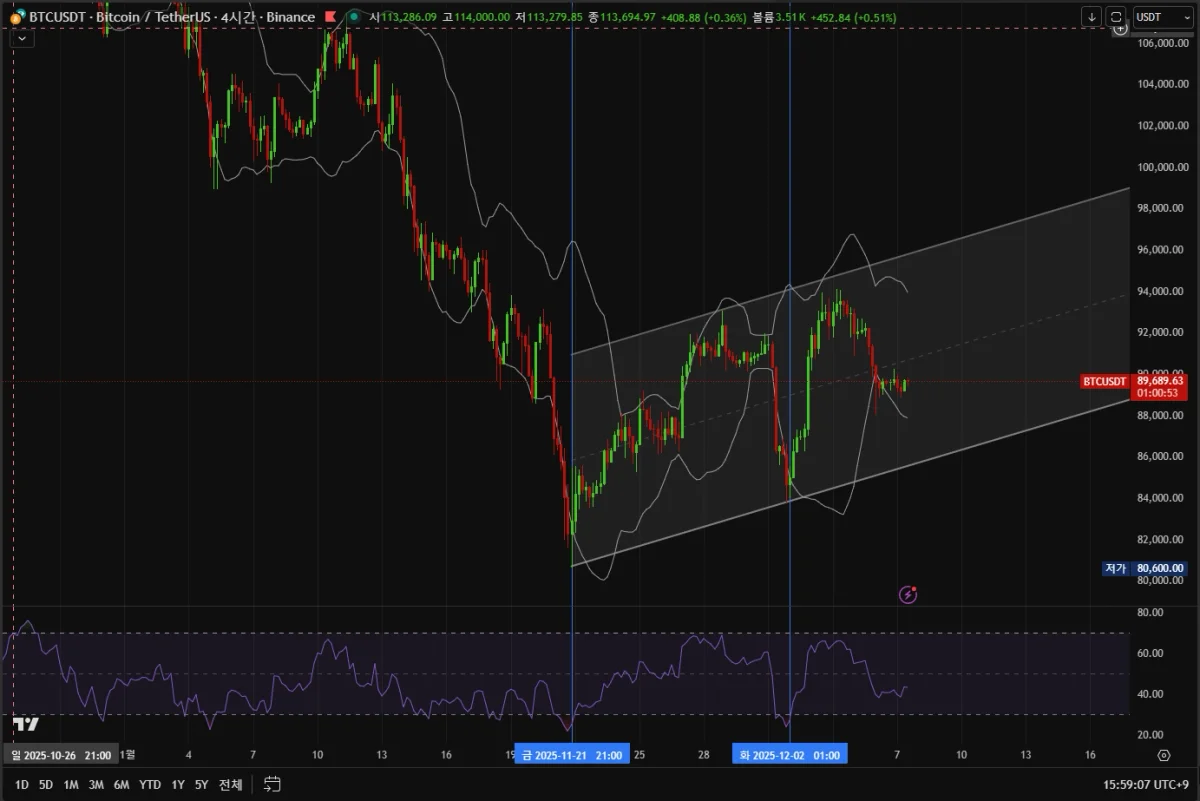Click the RSI 60.00 scale value
Viewport: 1200px width, 801px height.
(1151, 653)
